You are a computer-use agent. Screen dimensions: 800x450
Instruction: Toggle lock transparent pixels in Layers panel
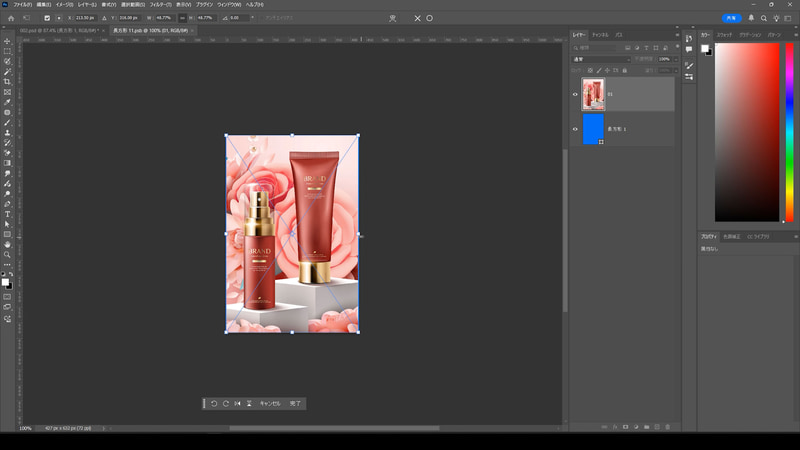coord(590,70)
